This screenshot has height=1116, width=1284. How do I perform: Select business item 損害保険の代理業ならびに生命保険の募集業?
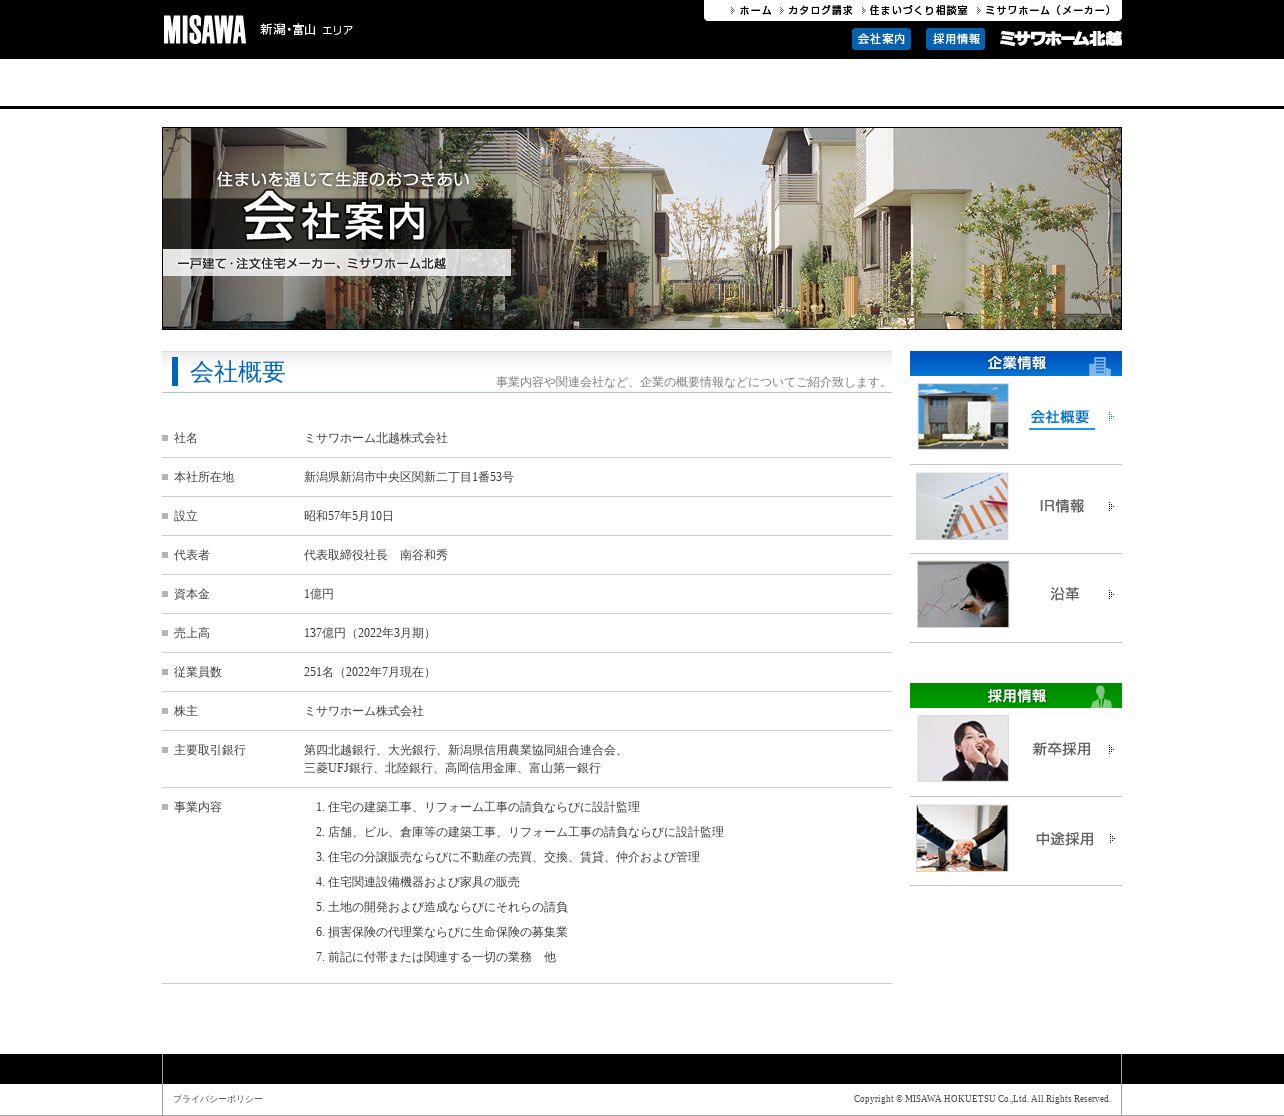coord(448,932)
